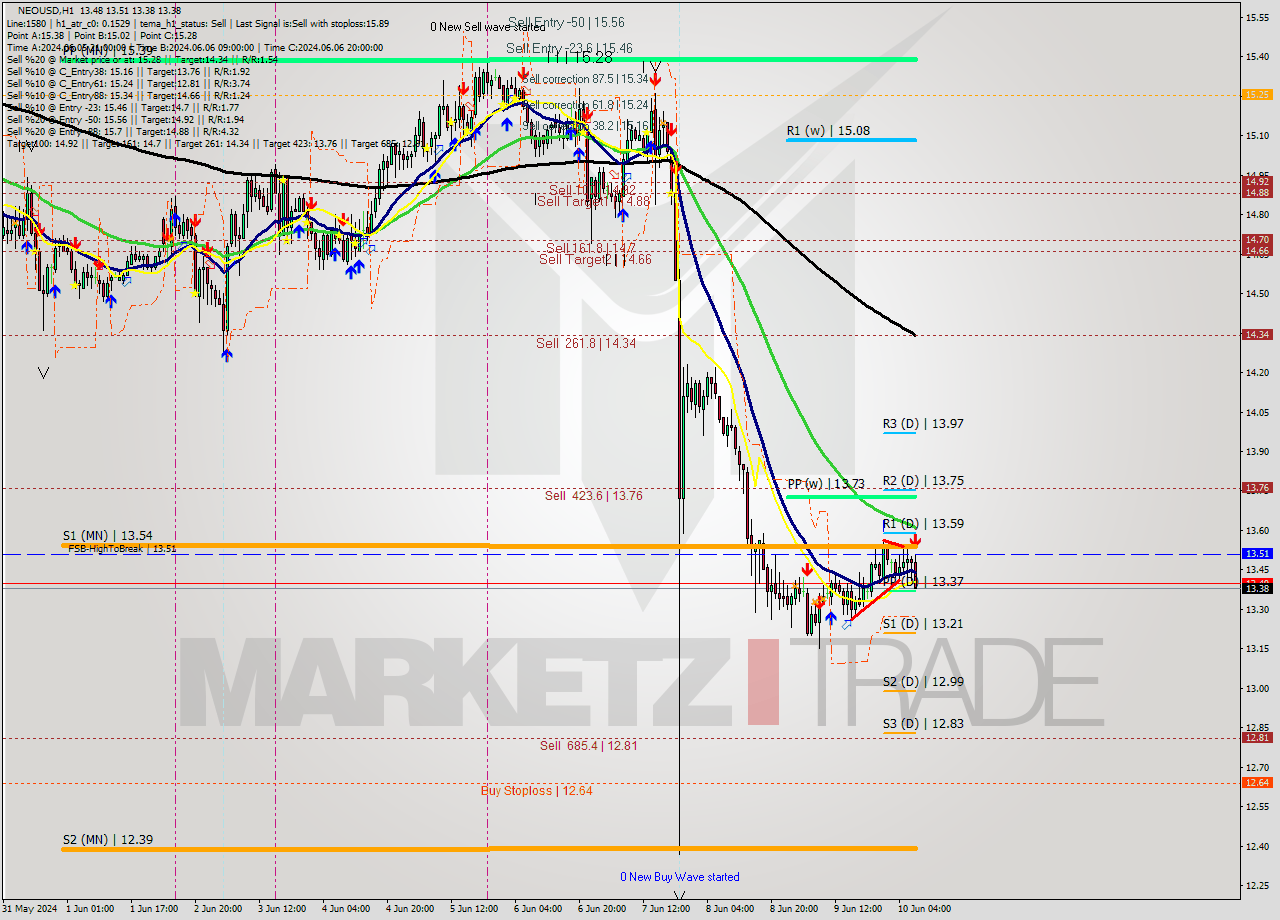The image size is (1280, 920).
Task: Click the '10 Jun 04:00' time axis label
Action: pyautogui.click(x=923, y=909)
